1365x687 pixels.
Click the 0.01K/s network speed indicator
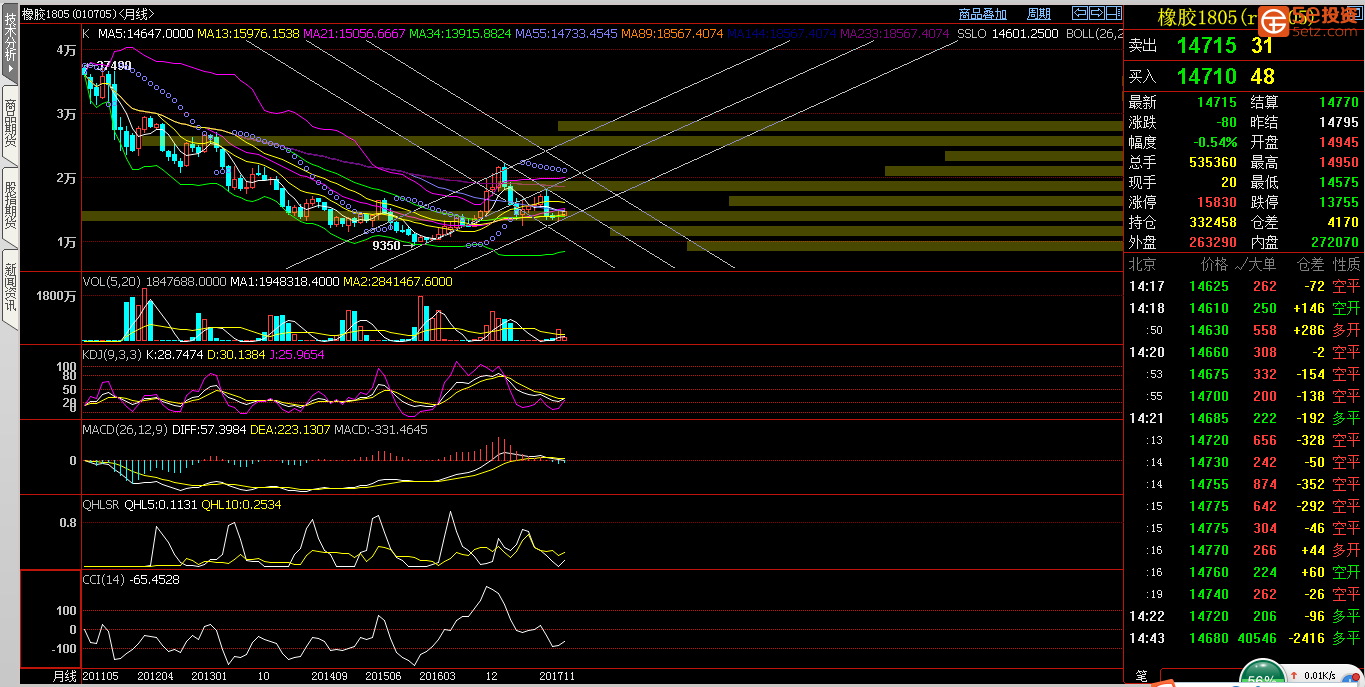click(1320, 678)
